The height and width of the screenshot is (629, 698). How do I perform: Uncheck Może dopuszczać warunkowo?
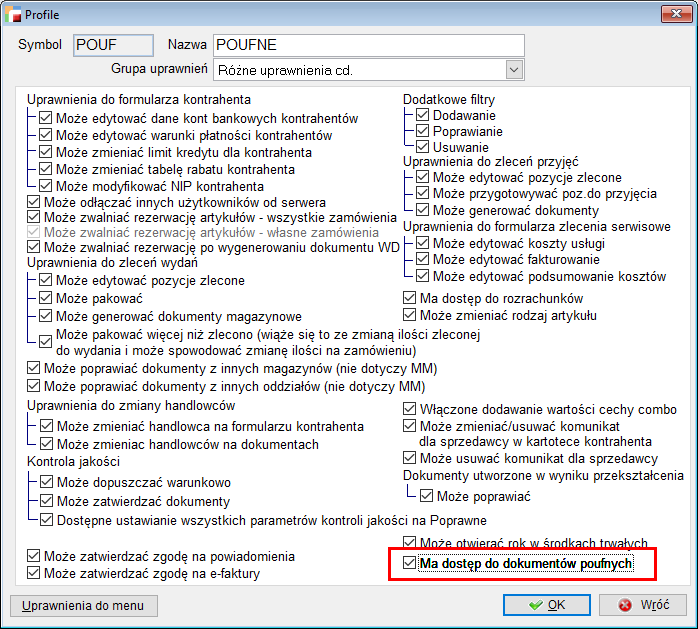pyautogui.click(x=46, y=482)
